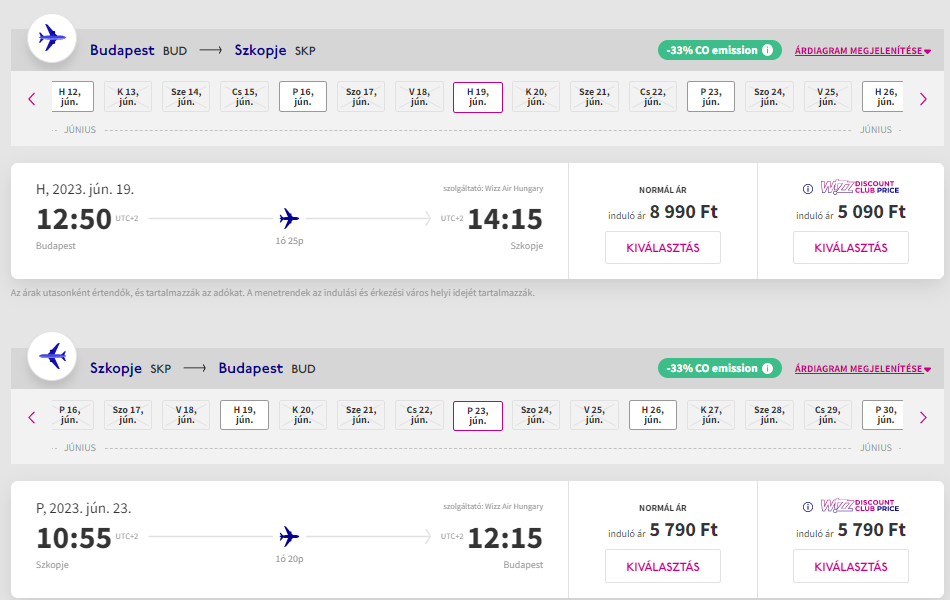Screen dimensions: 950x600
Task: Click the return Szkopje–Budapest airplane logo
Action: point(51,357)
